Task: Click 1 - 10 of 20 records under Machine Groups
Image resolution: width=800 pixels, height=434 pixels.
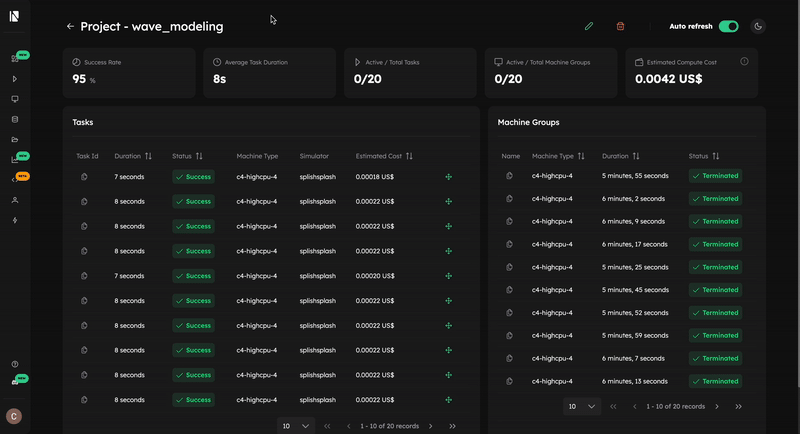Action: click(x=676, y=406)
